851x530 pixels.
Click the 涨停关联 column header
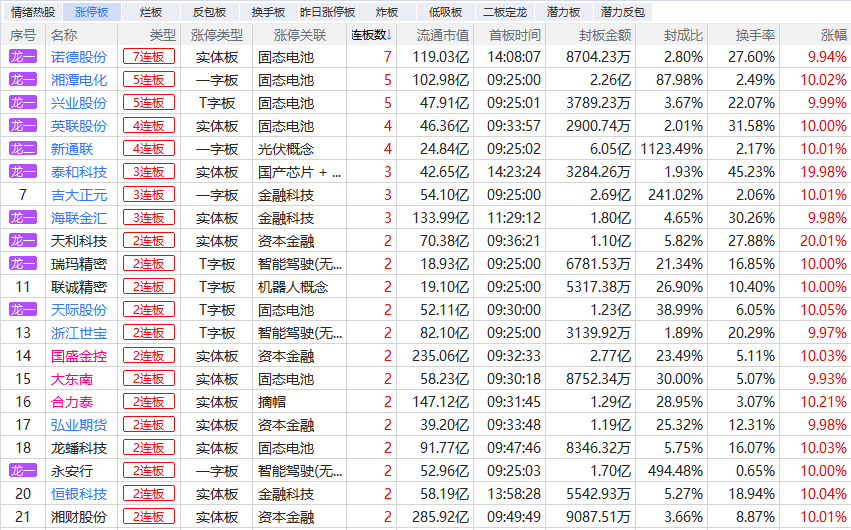click(300, 35)
